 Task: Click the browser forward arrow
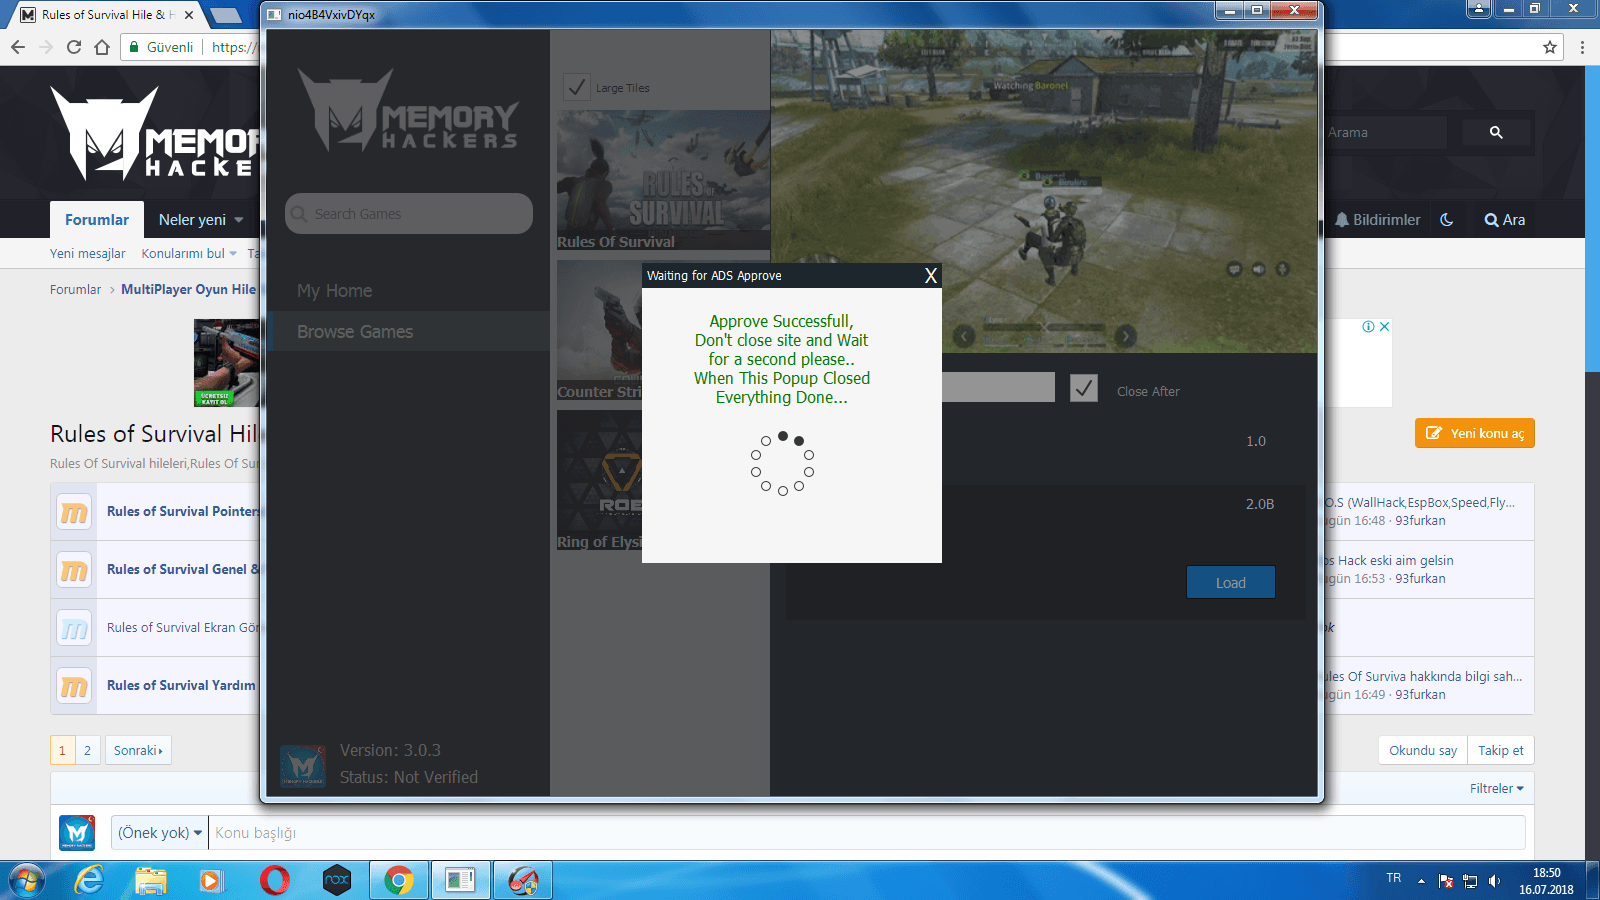[45, 47]
